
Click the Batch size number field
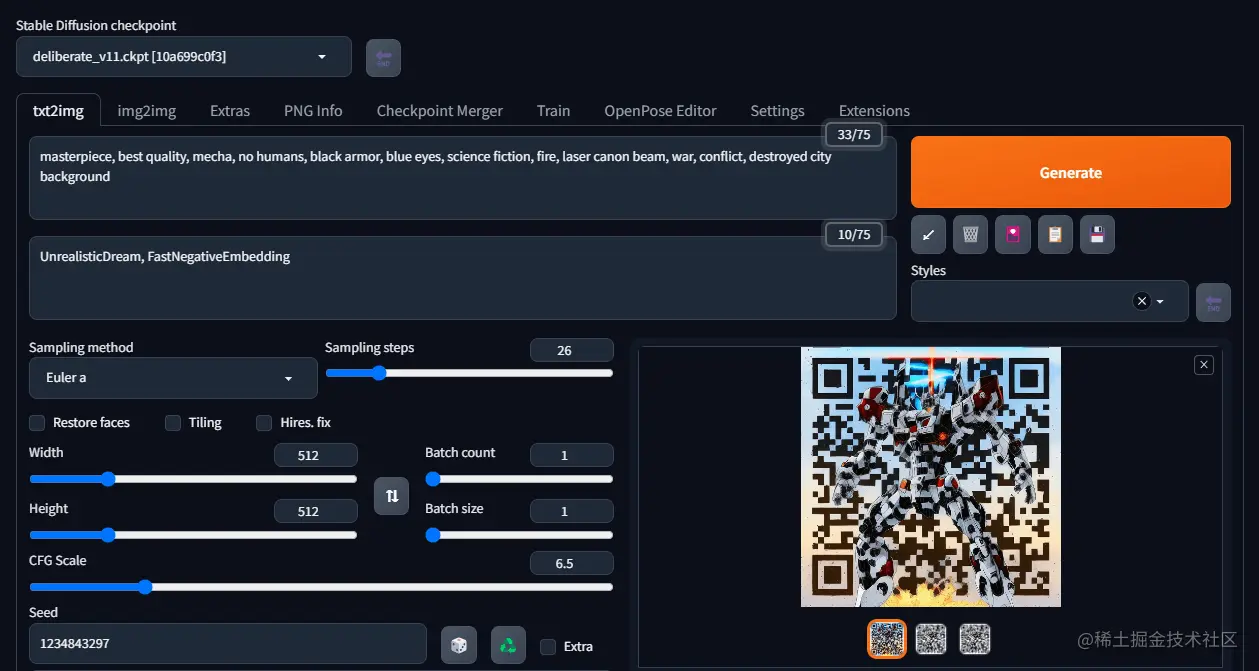coord(571,511)
